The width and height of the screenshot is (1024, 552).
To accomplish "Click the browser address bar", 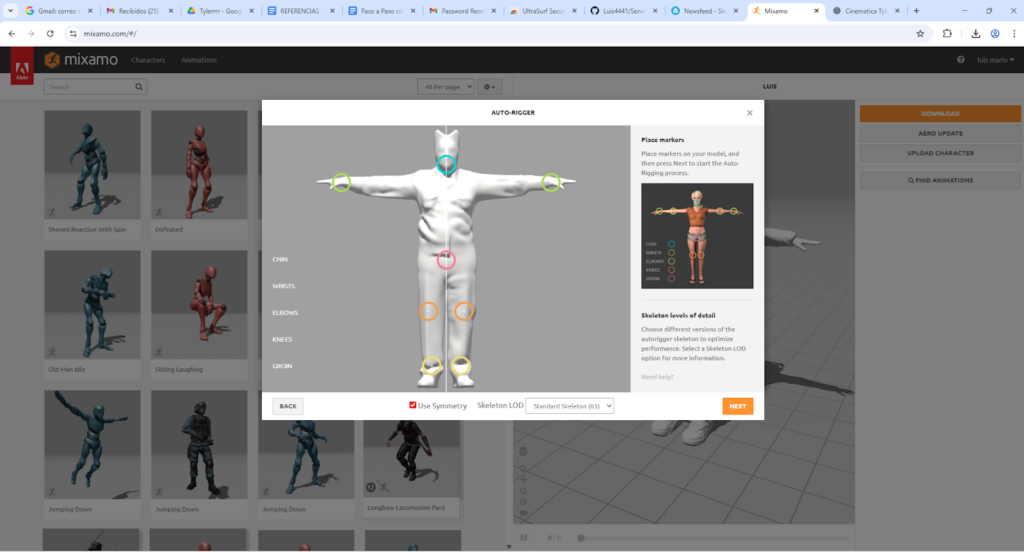I will click(496, 33).
